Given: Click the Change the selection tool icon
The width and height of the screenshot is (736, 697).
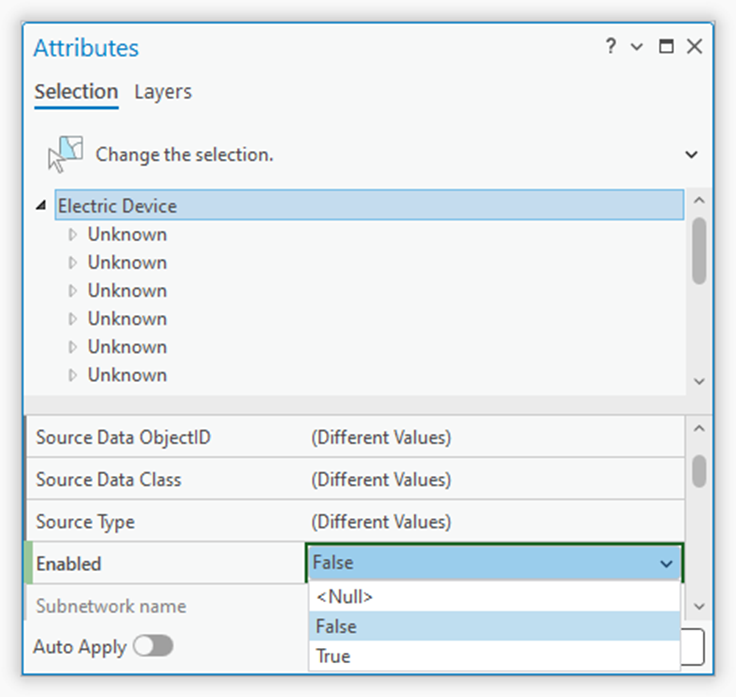Looking at the screenshot, I should (x=66, y=154).
